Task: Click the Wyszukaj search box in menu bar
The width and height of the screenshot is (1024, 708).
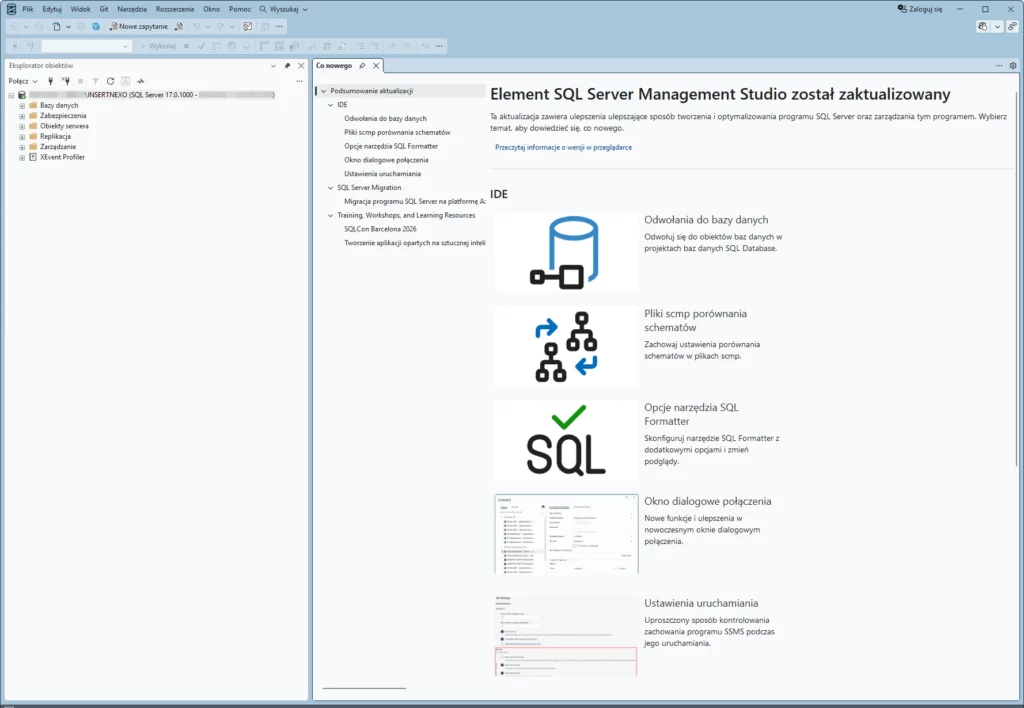Action: coord(283,9)
